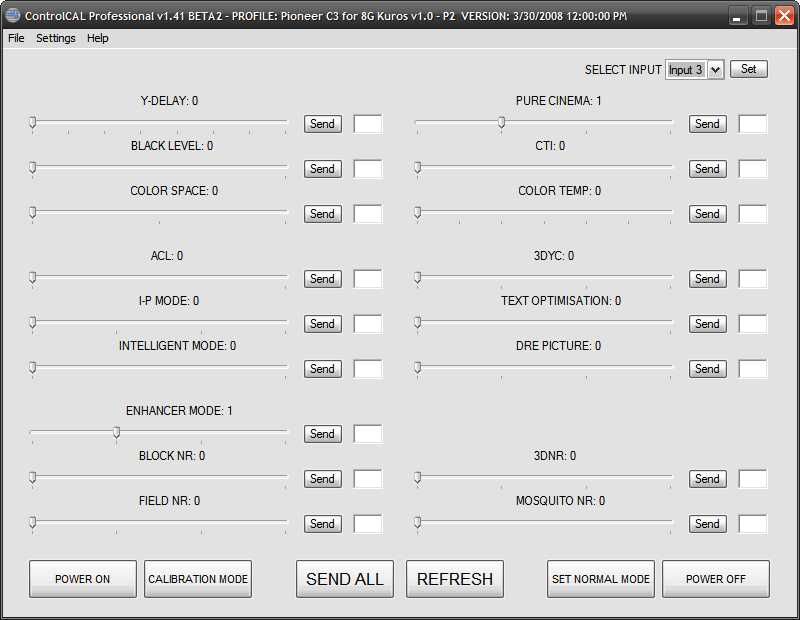Click the CTI slider thumb
Image resolution: width=800 pixels, height=620 pixels.
418,167
